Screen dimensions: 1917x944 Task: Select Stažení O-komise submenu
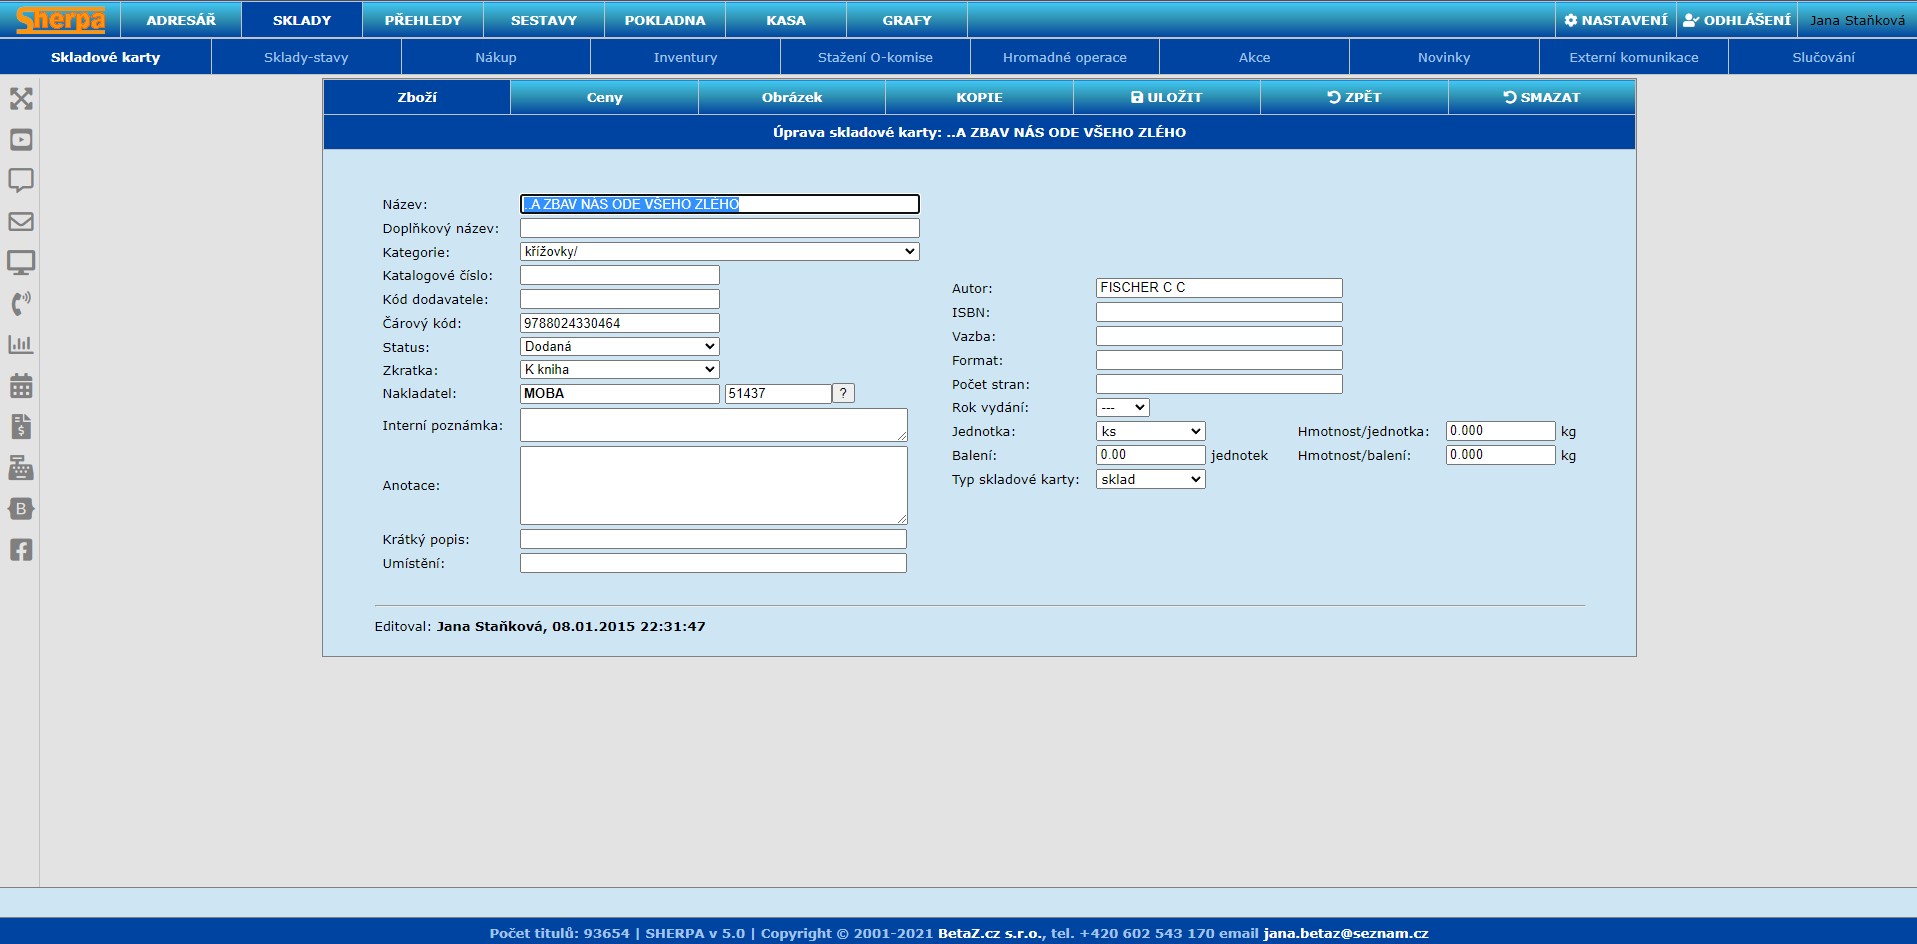tap(875, 57)
